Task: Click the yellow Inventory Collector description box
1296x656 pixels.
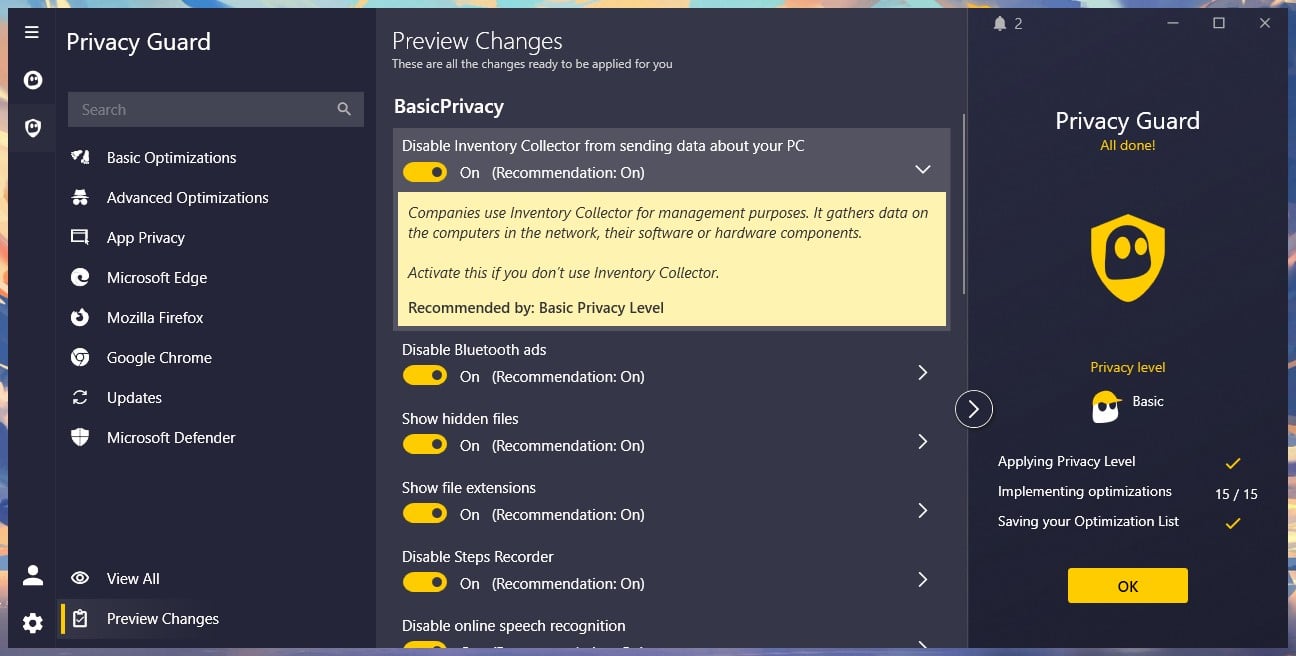Action: pyautogui.click(x=672, y=259)
